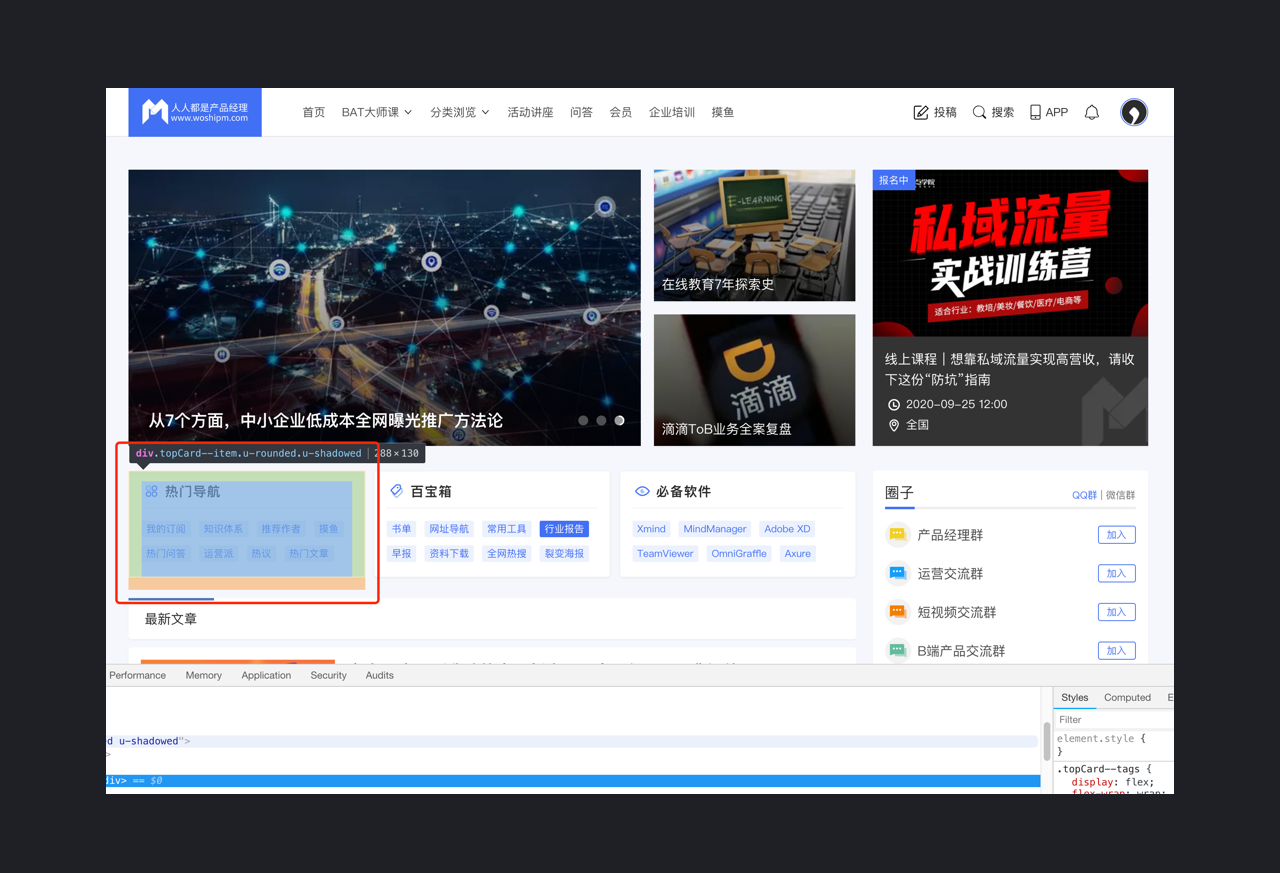Click the 短视频交流群 orange chat icon
Viewport: 1280px width, 873px height.
(x=897, y=612)
